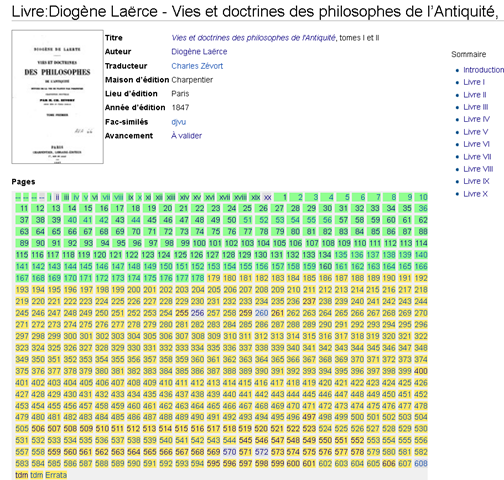Open page 179 in page index
504x480 pixels.
(x=214, y=278)
